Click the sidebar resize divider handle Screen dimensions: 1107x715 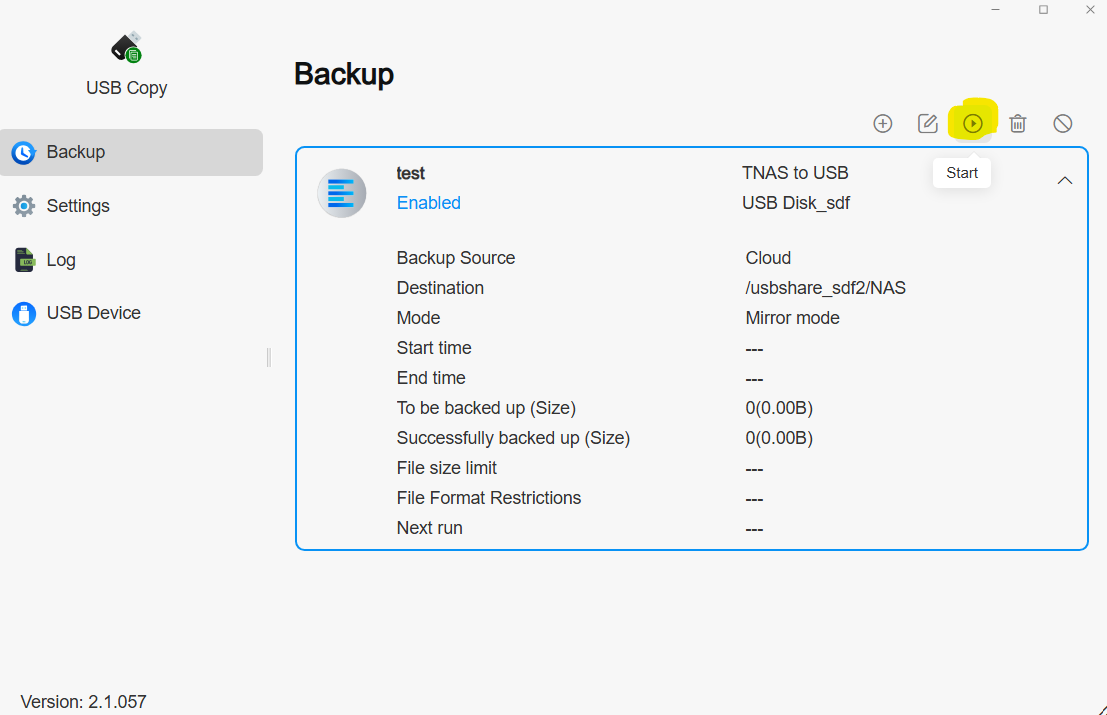268,357
